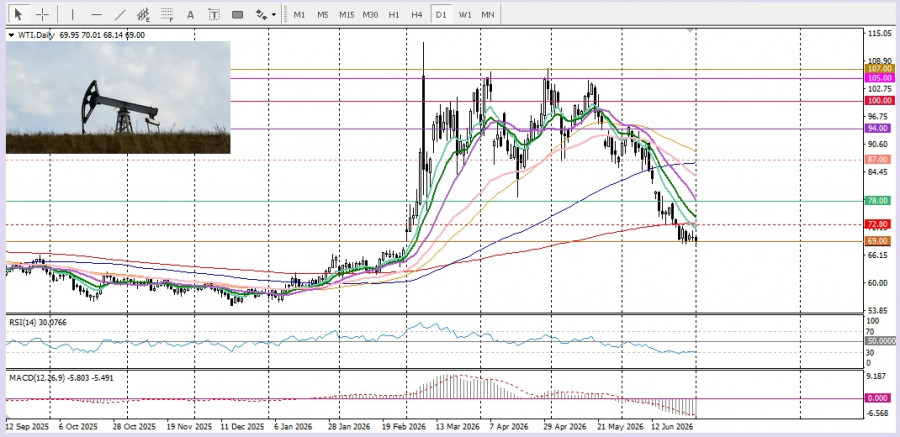Select the equidistant channel tool

[143, 14]
